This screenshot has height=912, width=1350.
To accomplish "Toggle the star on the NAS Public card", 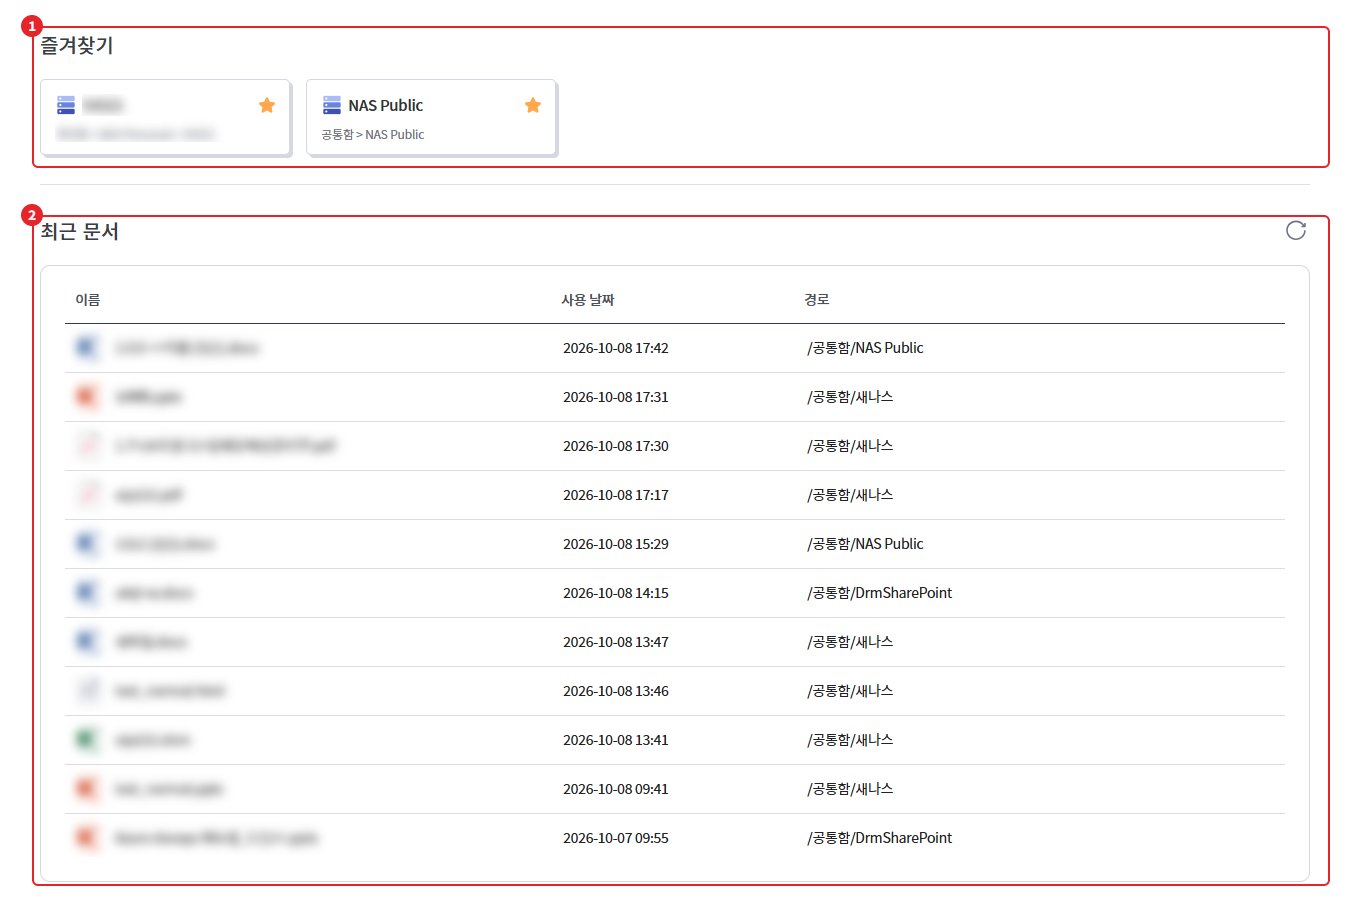I will 533,105.
